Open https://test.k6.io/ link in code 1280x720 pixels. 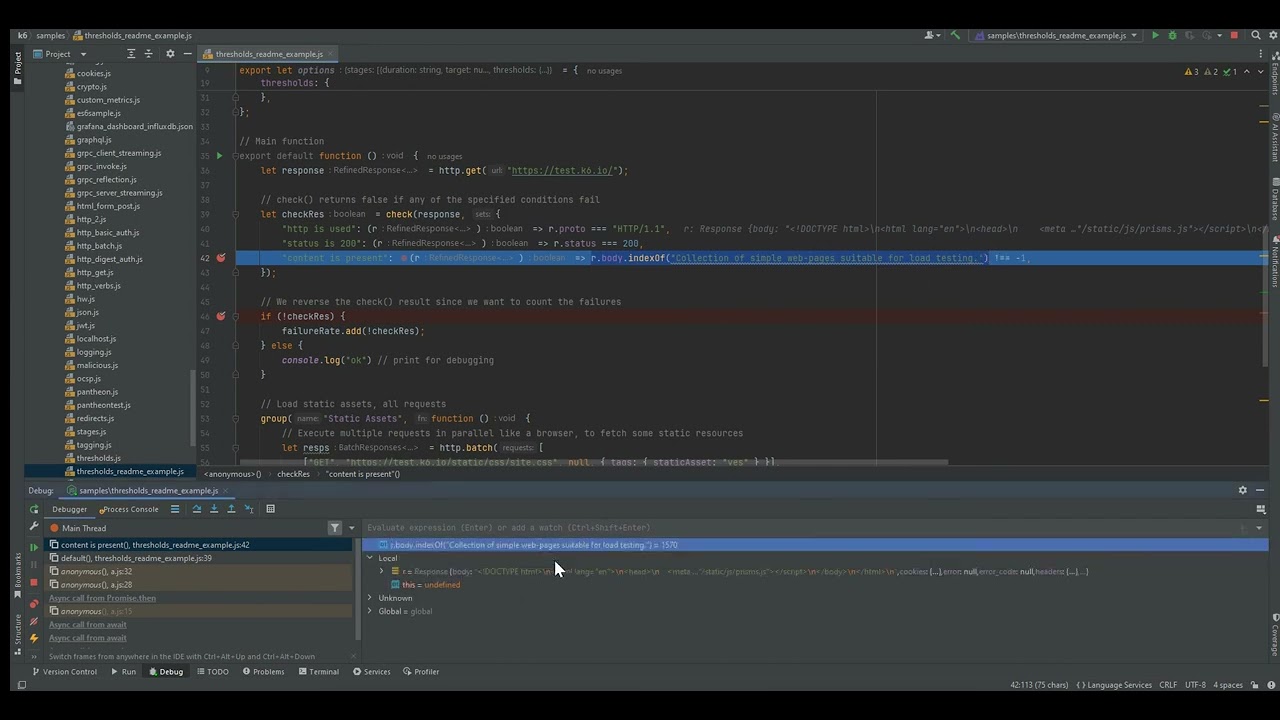pyautogui.click(x=564, y=171)
